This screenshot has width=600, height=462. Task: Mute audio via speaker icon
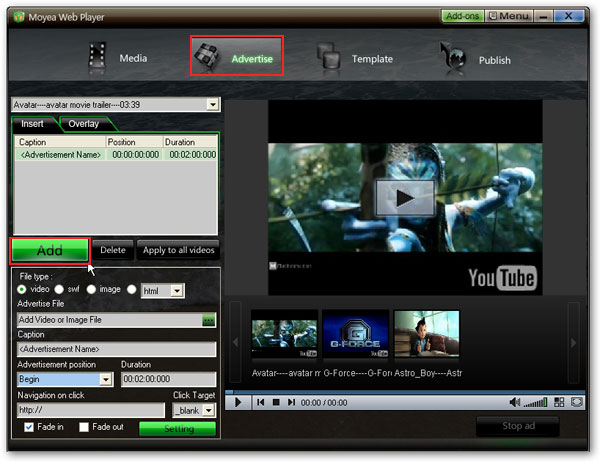click(515, 402)
